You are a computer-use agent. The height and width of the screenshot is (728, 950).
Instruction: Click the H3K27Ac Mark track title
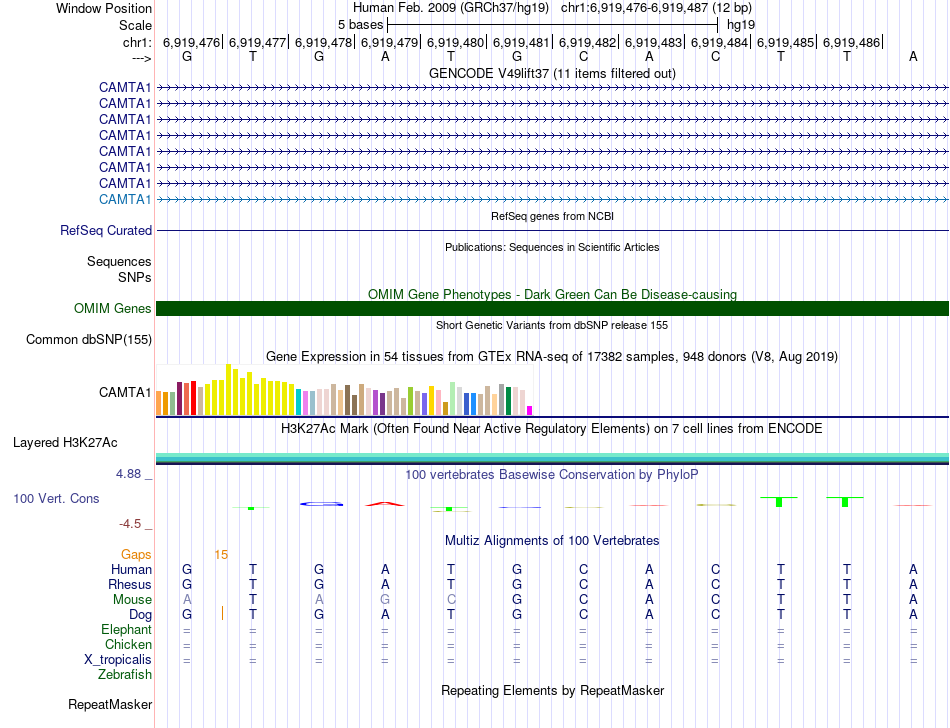pos(552,429)
